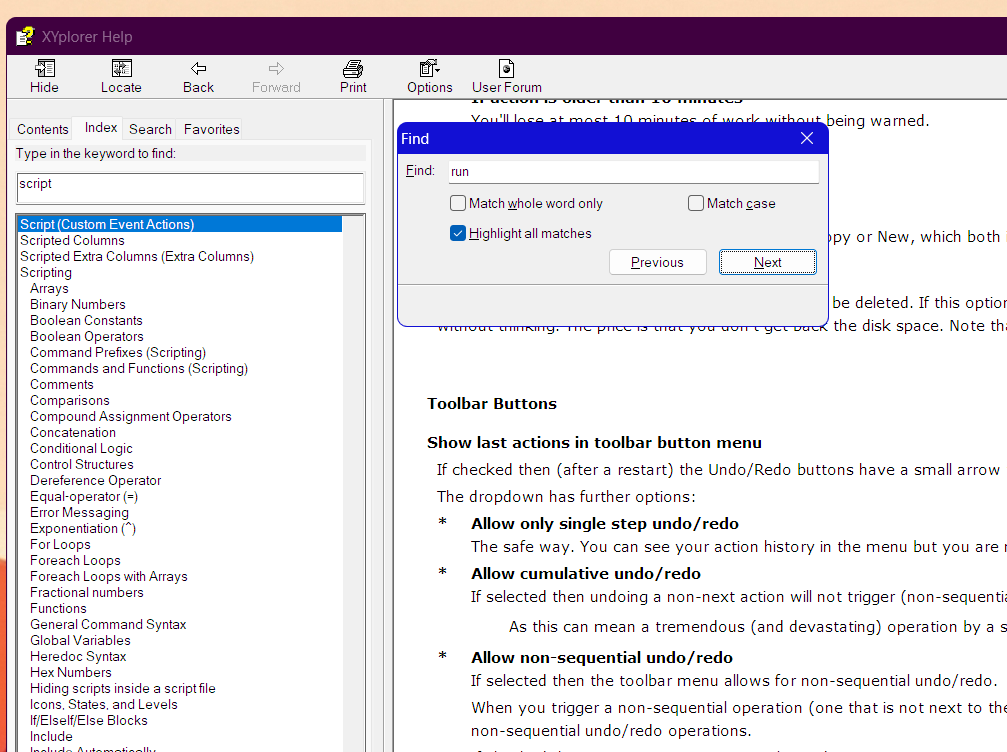Open the Favorites tab
Viewport: 1007px width, 752px height.
click(210, 129)
